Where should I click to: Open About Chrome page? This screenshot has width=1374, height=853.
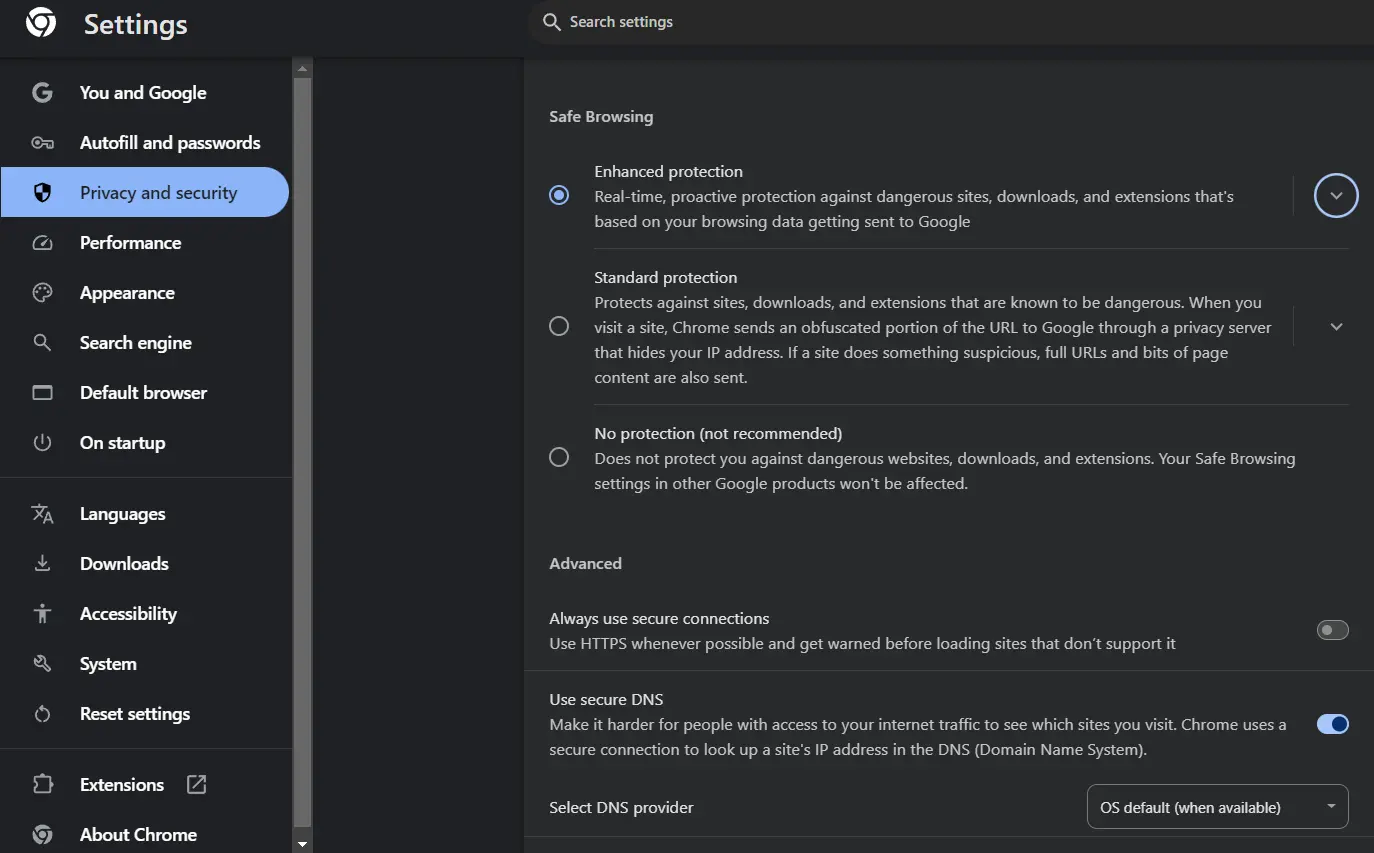138,835
